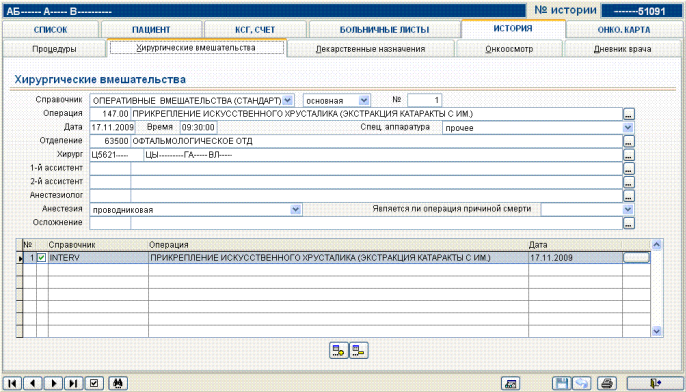Go to the previous record

(x=33, y=383)
